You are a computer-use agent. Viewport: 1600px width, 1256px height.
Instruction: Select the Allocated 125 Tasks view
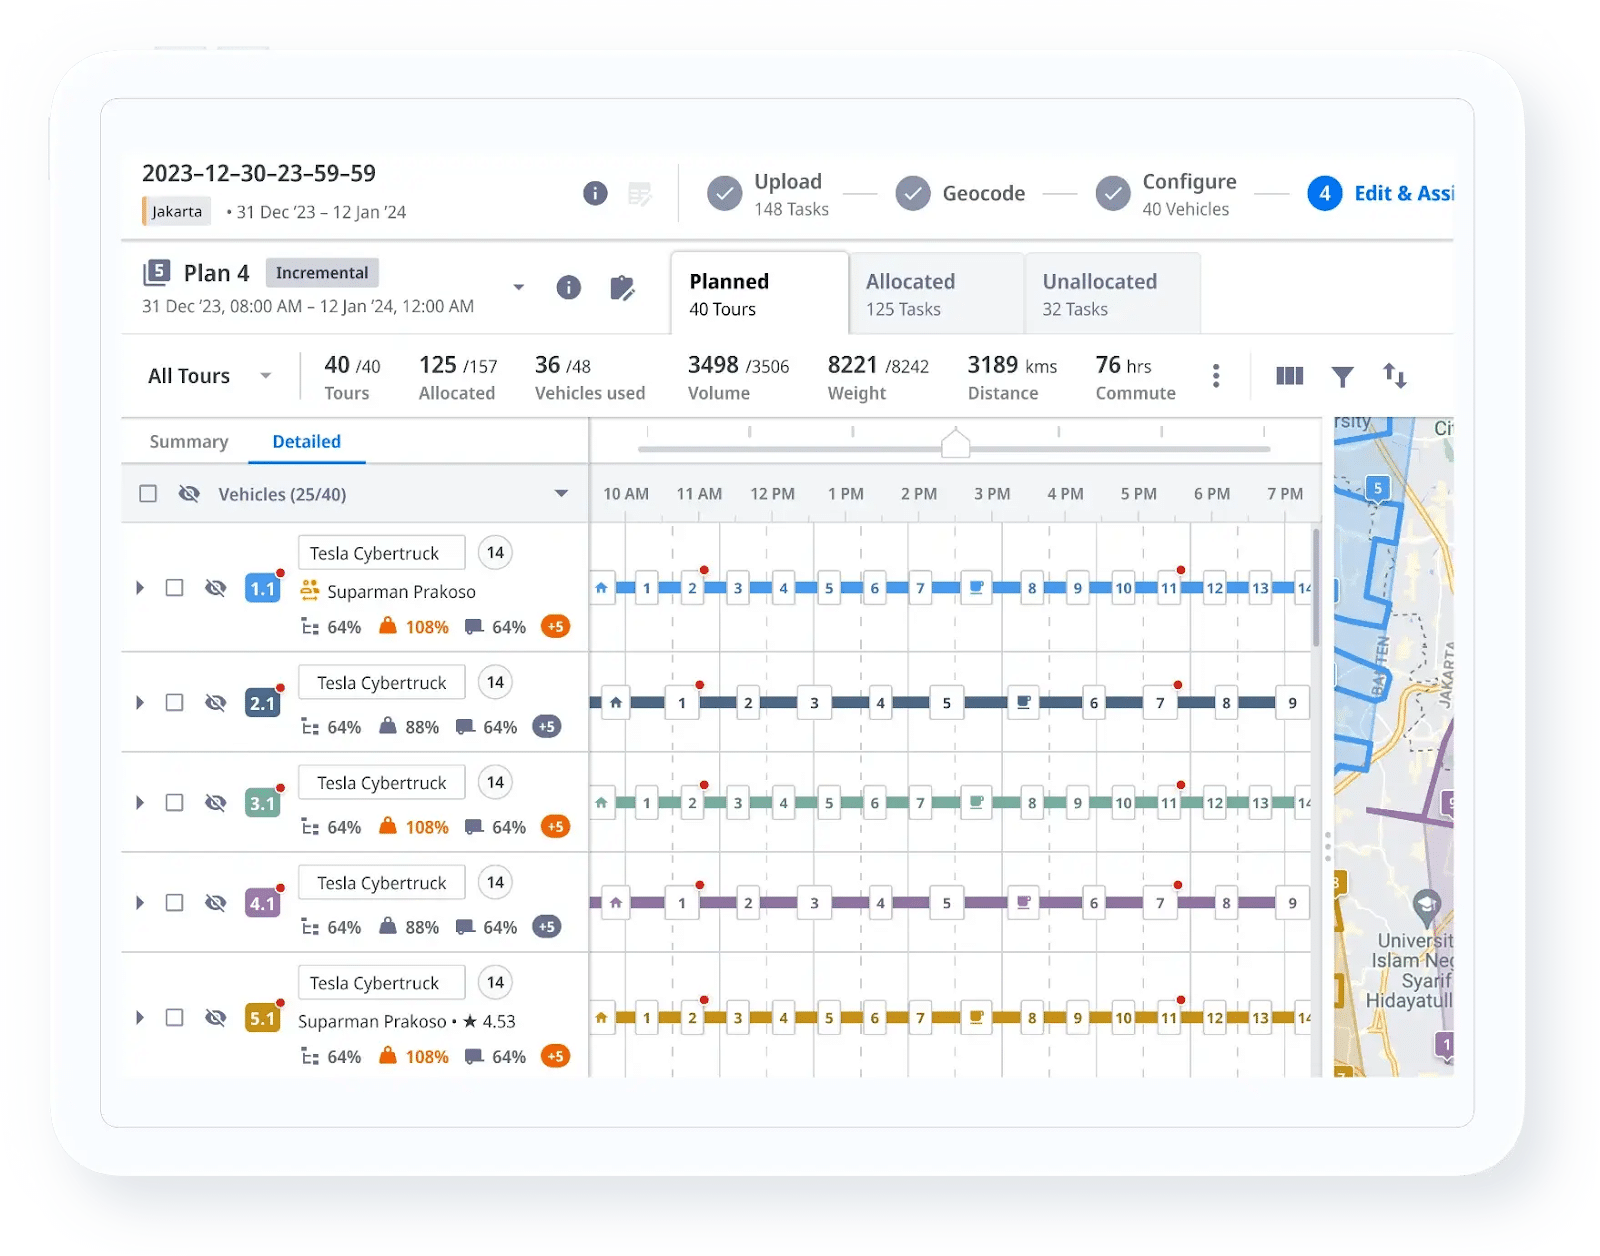tap(934, 293)
